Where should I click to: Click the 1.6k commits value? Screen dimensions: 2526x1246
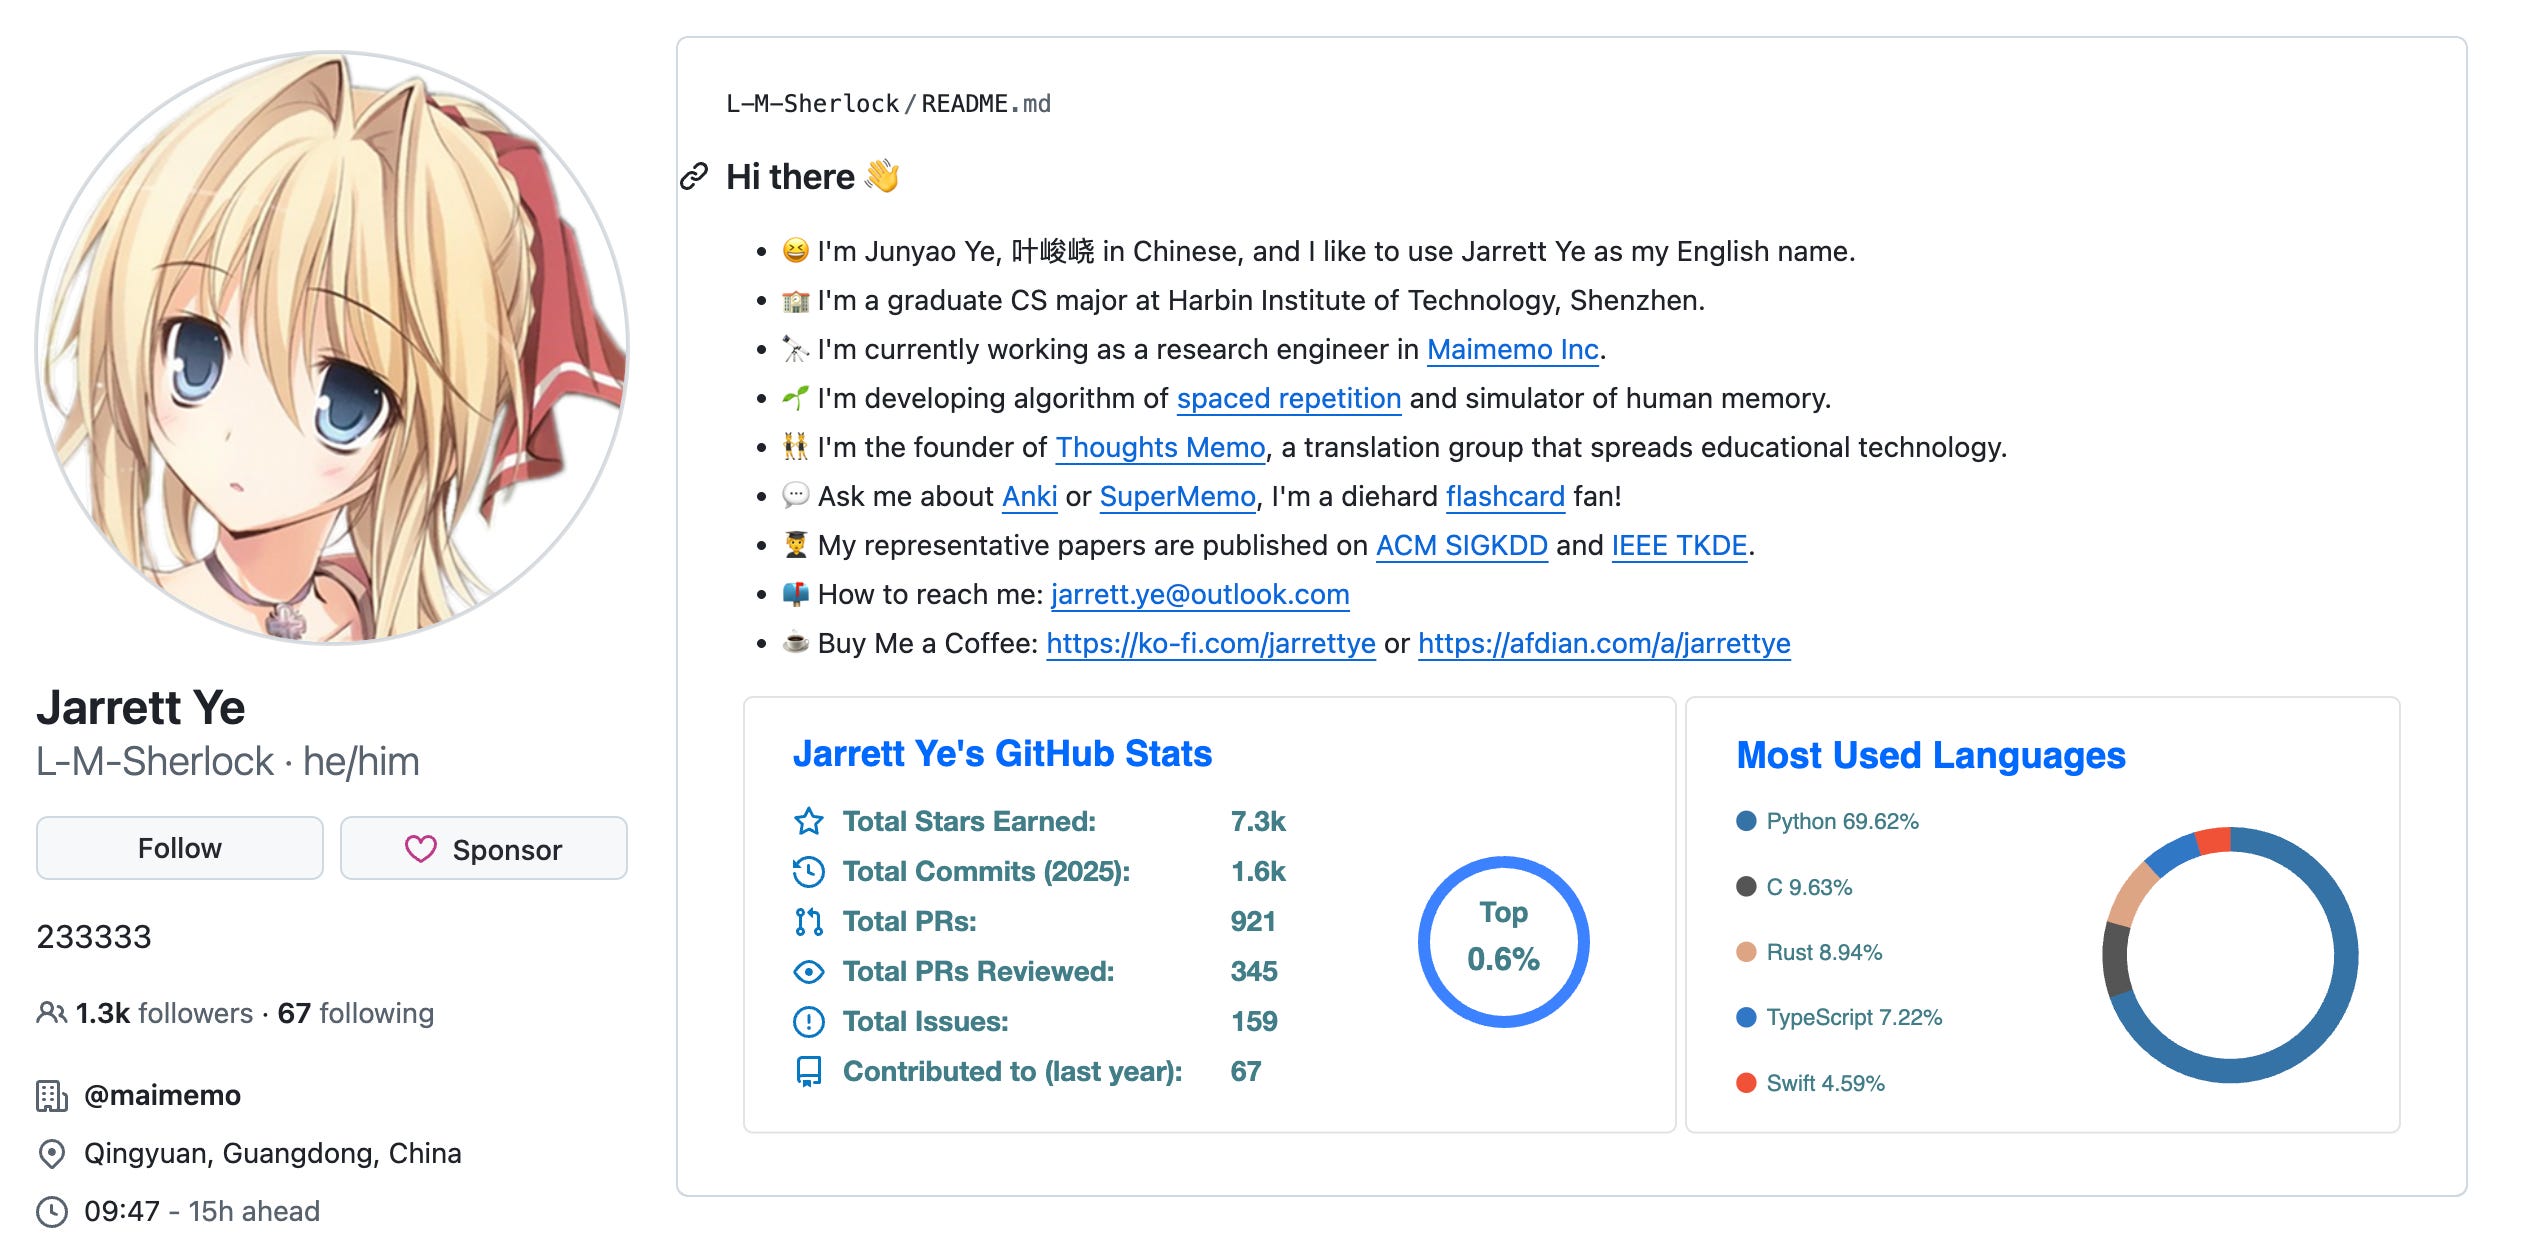pyautogui.click(x=1258, y=871)
